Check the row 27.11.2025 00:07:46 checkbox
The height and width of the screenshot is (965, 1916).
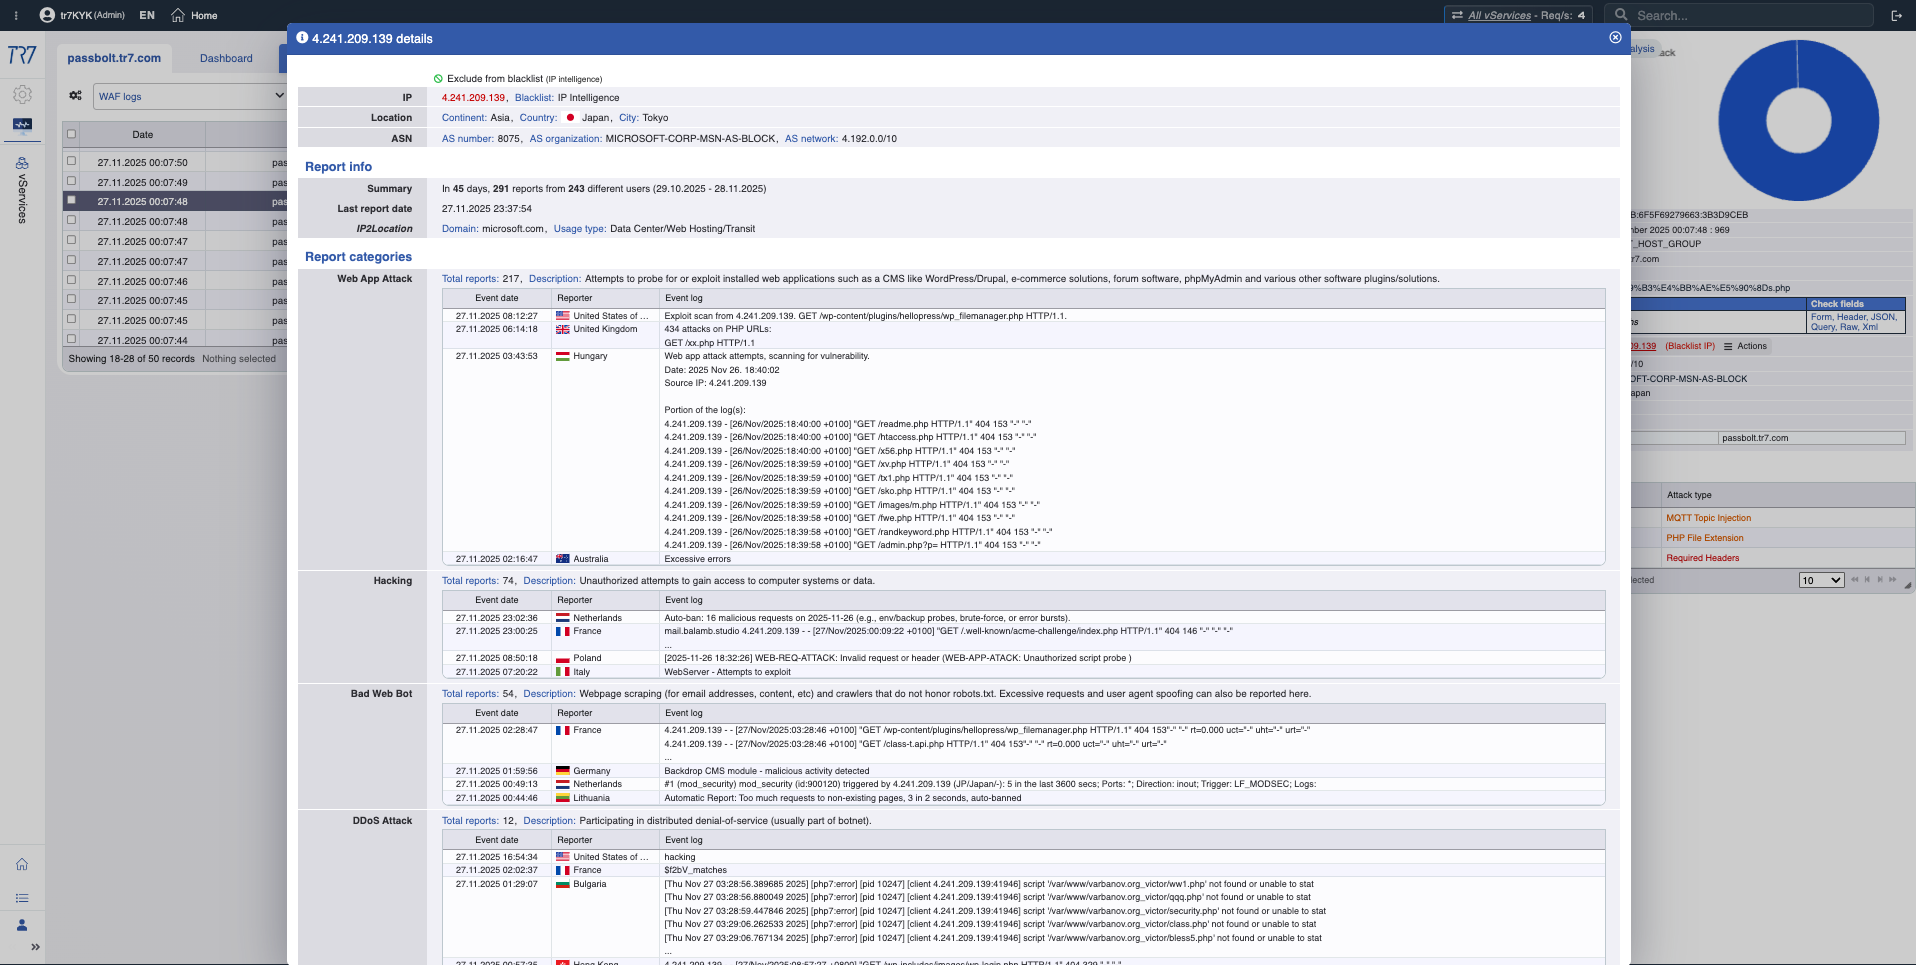(x=71, y=280)
